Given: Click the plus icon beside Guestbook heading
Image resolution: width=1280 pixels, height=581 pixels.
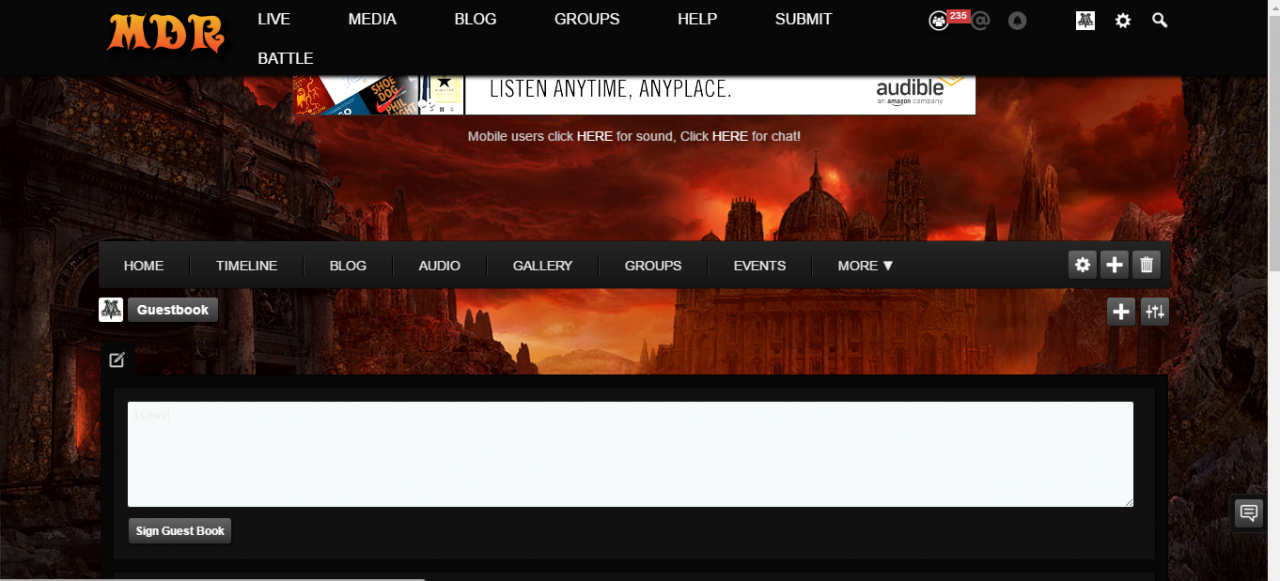Looking at the screenshot, I should (1121, 312).
